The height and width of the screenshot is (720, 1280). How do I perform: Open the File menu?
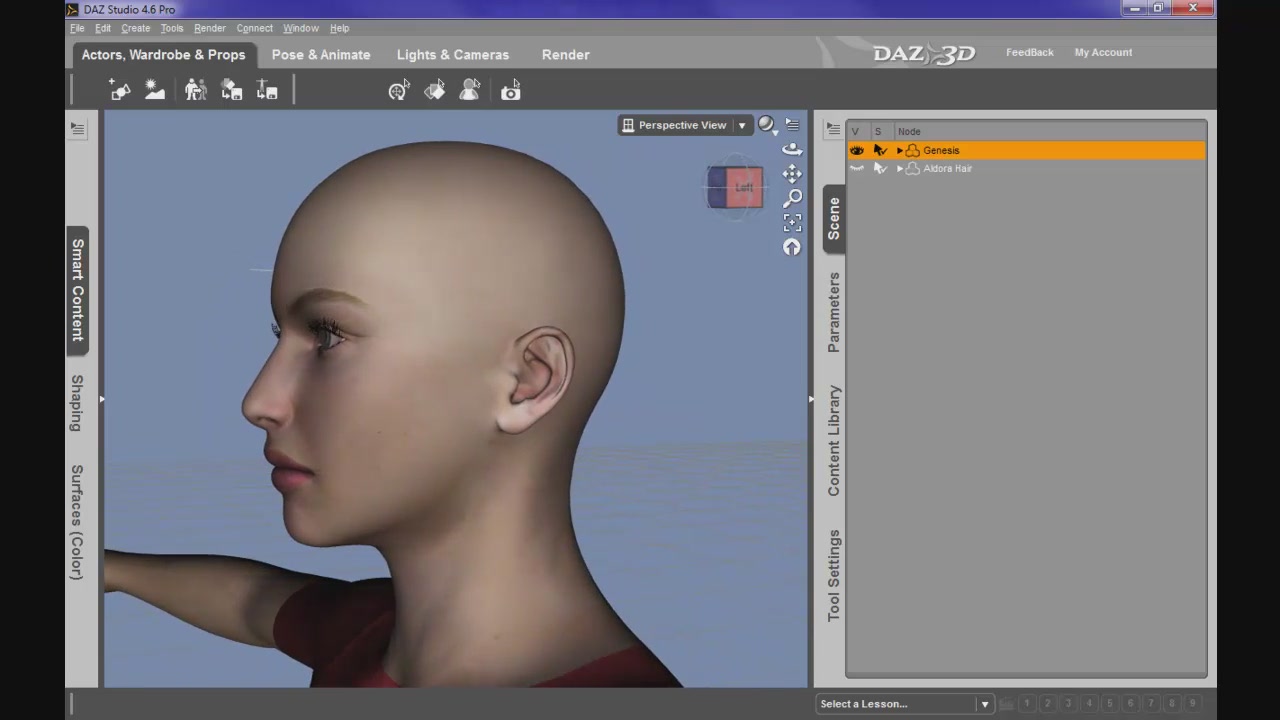pyautogui.click(x=77, y=28)
